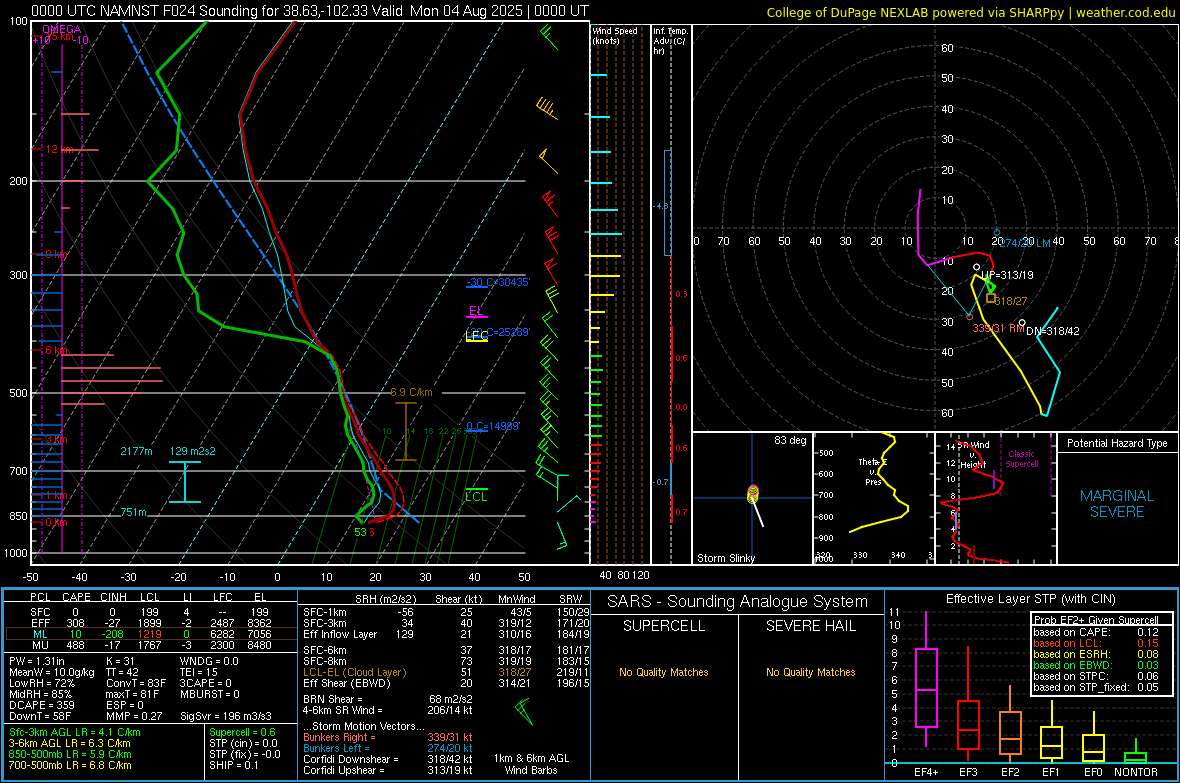Click the Corfidi Downshear = 318/42 kt line
This screenshot has height=783, width=1180.
click(x=388, y=759)
